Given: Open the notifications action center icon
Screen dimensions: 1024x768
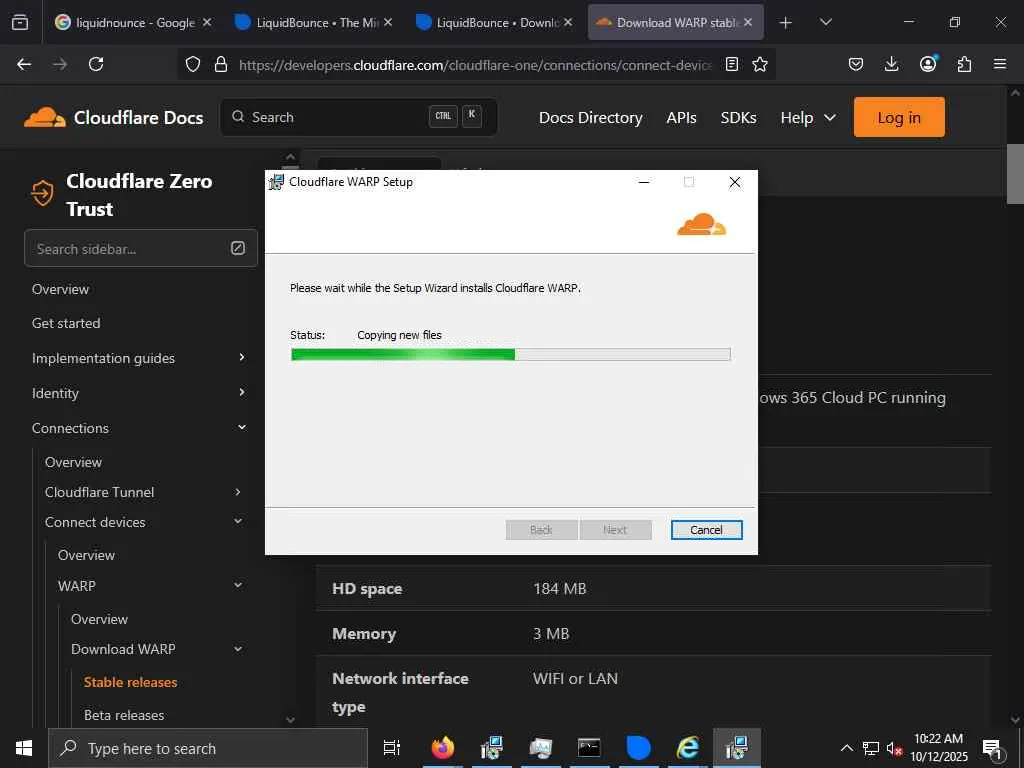Looking at the screenshot, I should click(992, 749).
